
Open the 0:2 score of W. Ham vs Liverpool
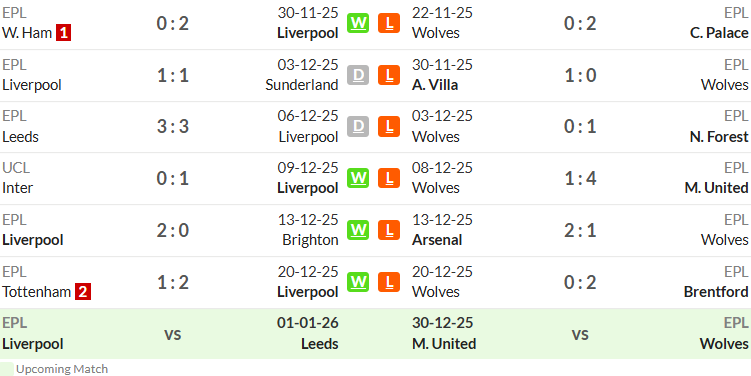(x=173, y=23)
